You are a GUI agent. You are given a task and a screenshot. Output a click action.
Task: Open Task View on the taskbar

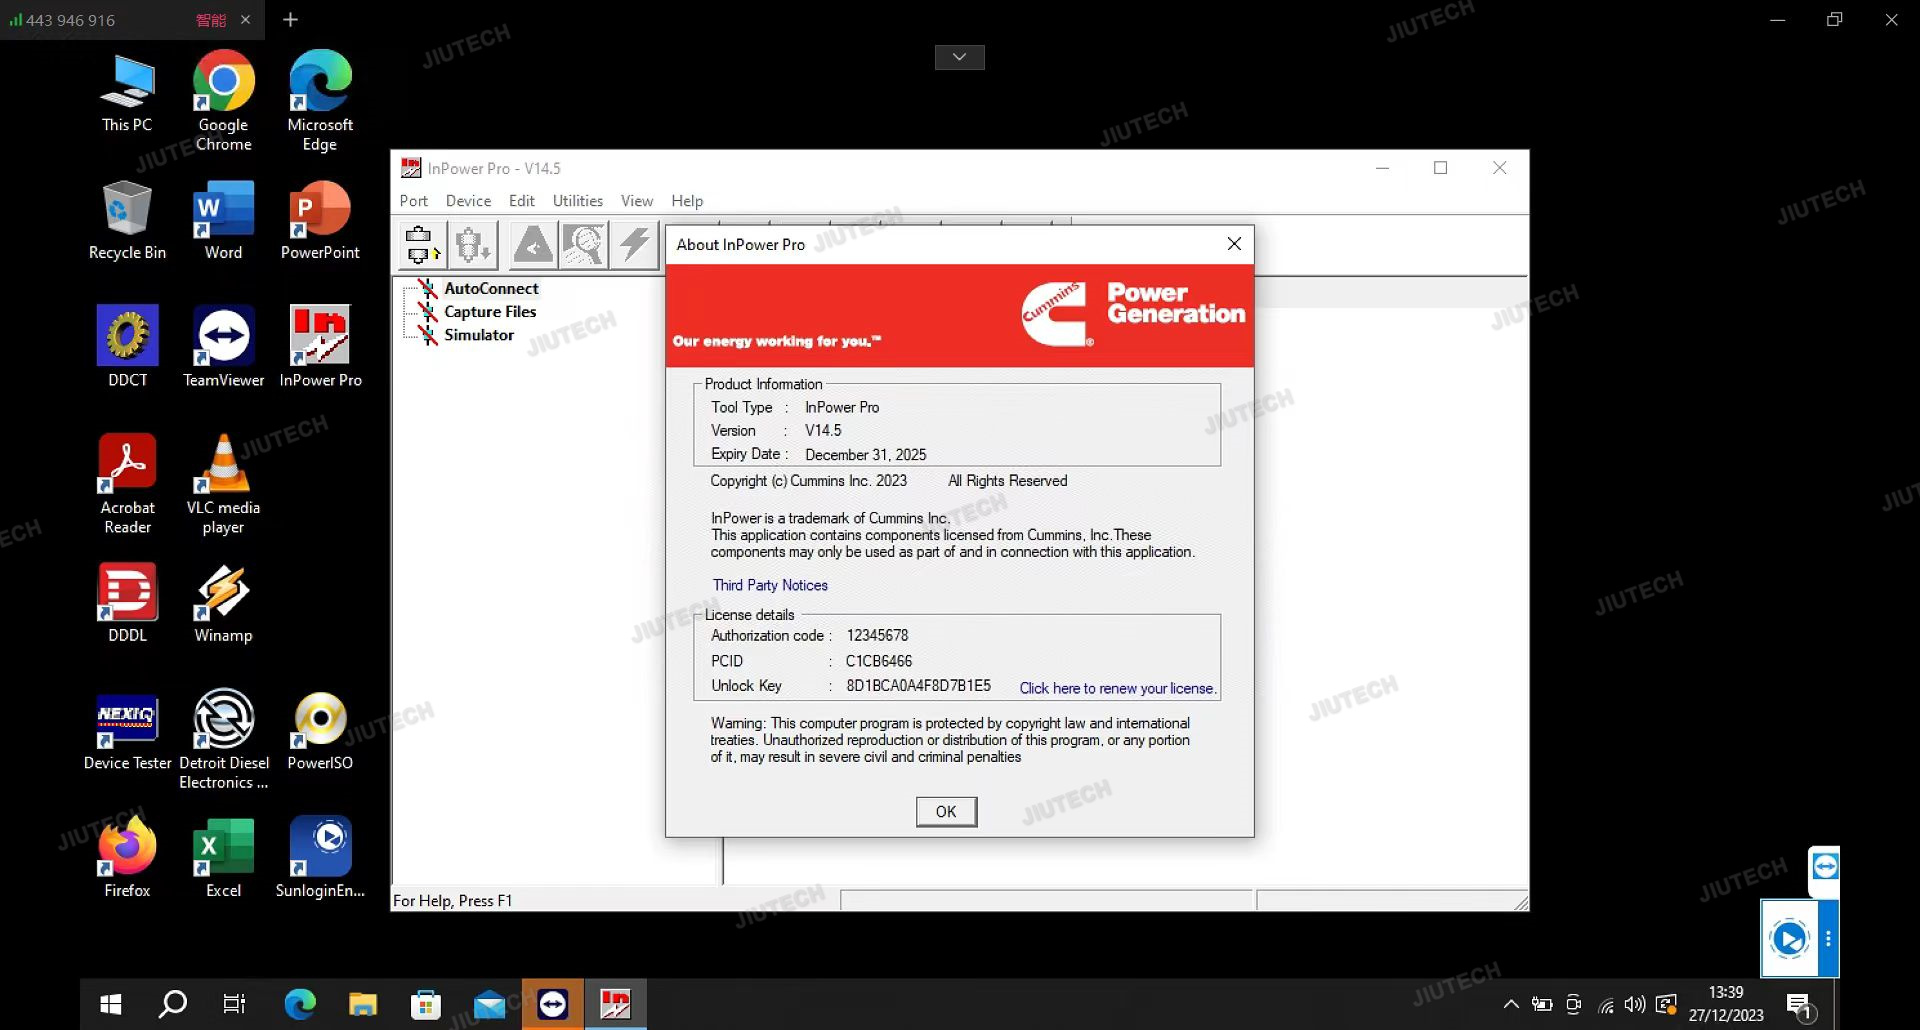[234, 1004]
